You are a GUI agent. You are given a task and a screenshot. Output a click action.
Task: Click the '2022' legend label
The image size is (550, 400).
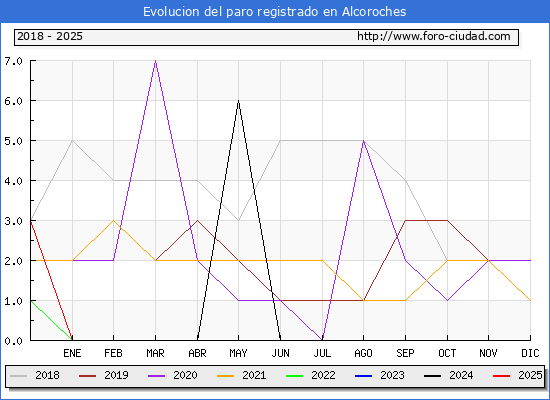(323, 375)
